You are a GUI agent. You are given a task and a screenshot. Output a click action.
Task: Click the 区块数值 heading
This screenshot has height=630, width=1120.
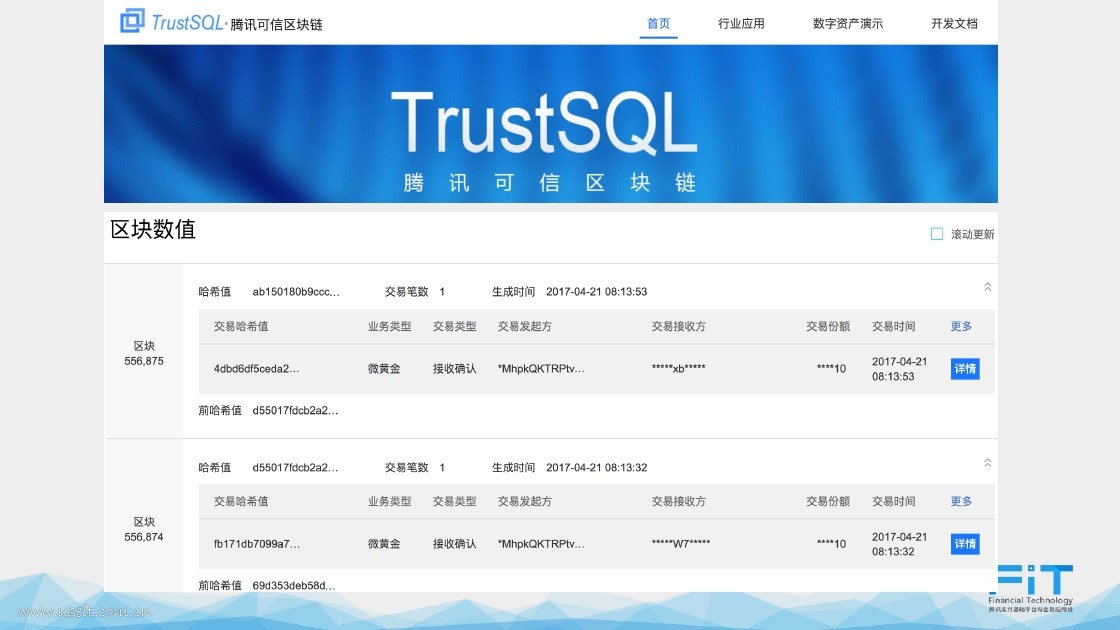(153, 229)
